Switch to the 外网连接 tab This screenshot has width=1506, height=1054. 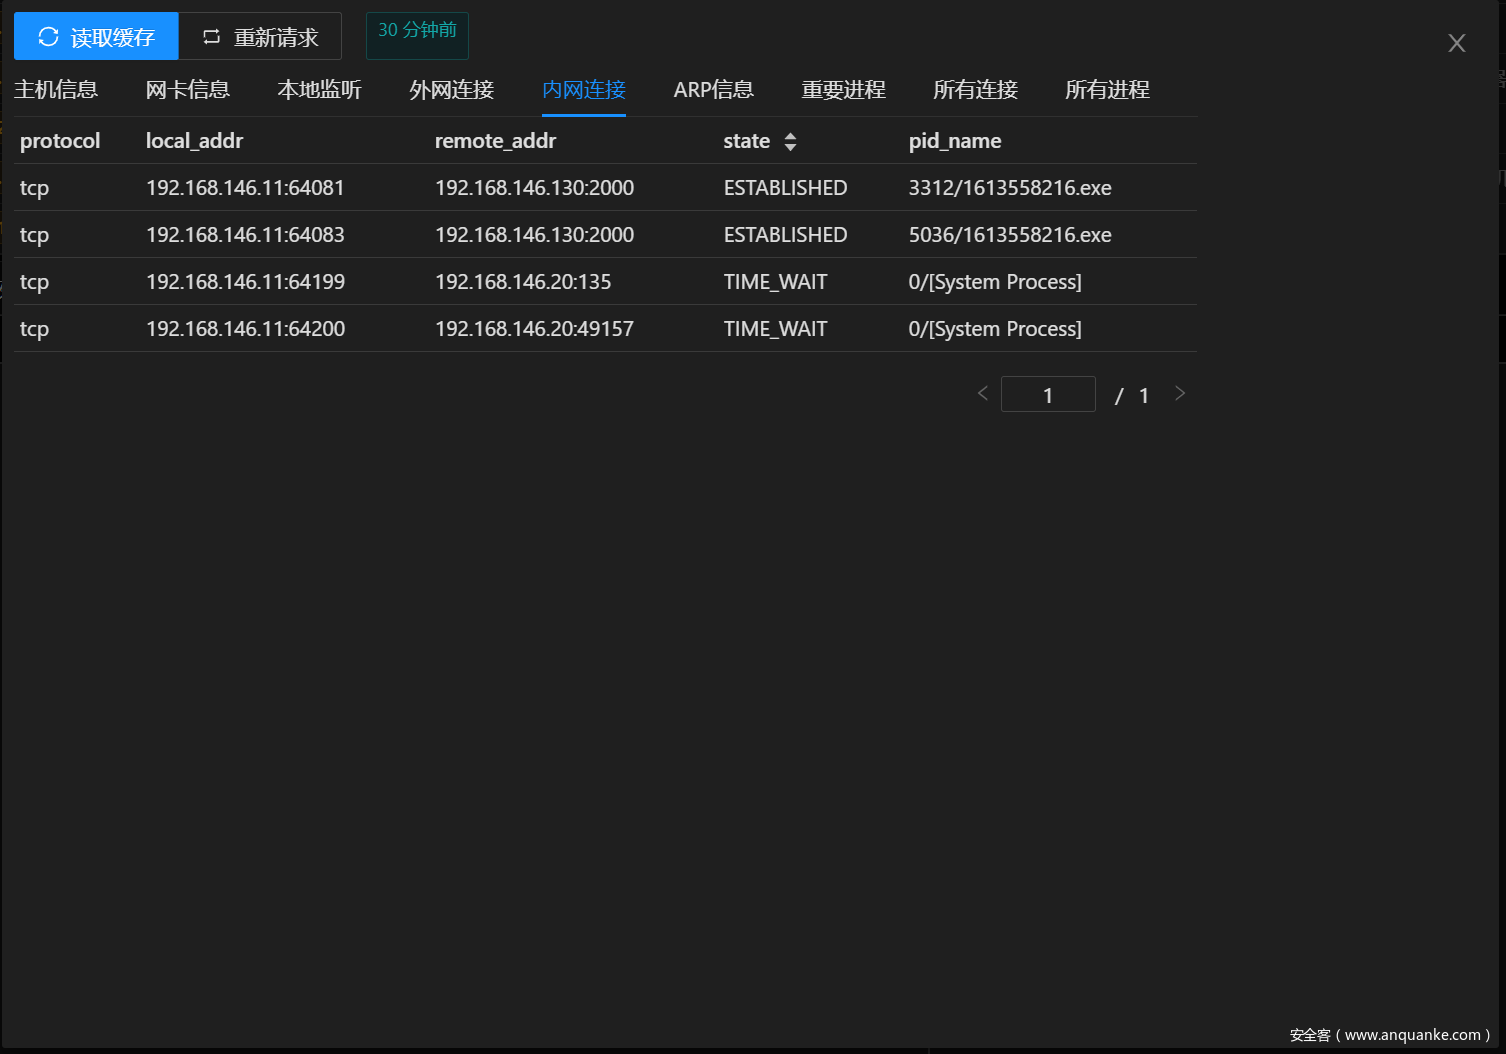pos(451,90)
